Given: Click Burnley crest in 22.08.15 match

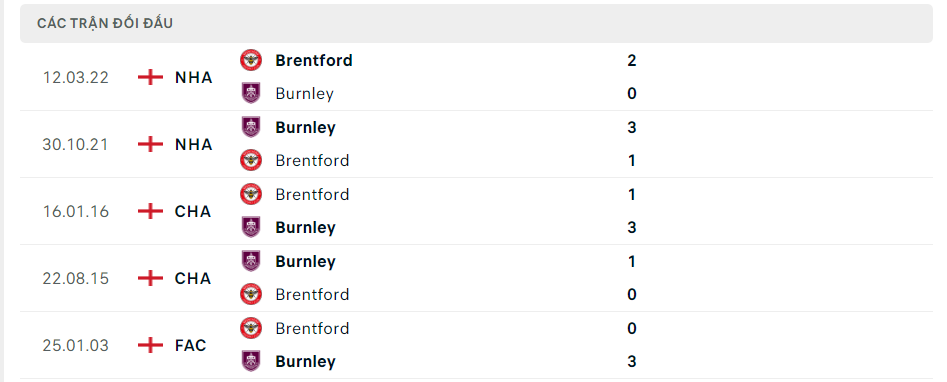Looking at the screenshot, I should (251, 261).
